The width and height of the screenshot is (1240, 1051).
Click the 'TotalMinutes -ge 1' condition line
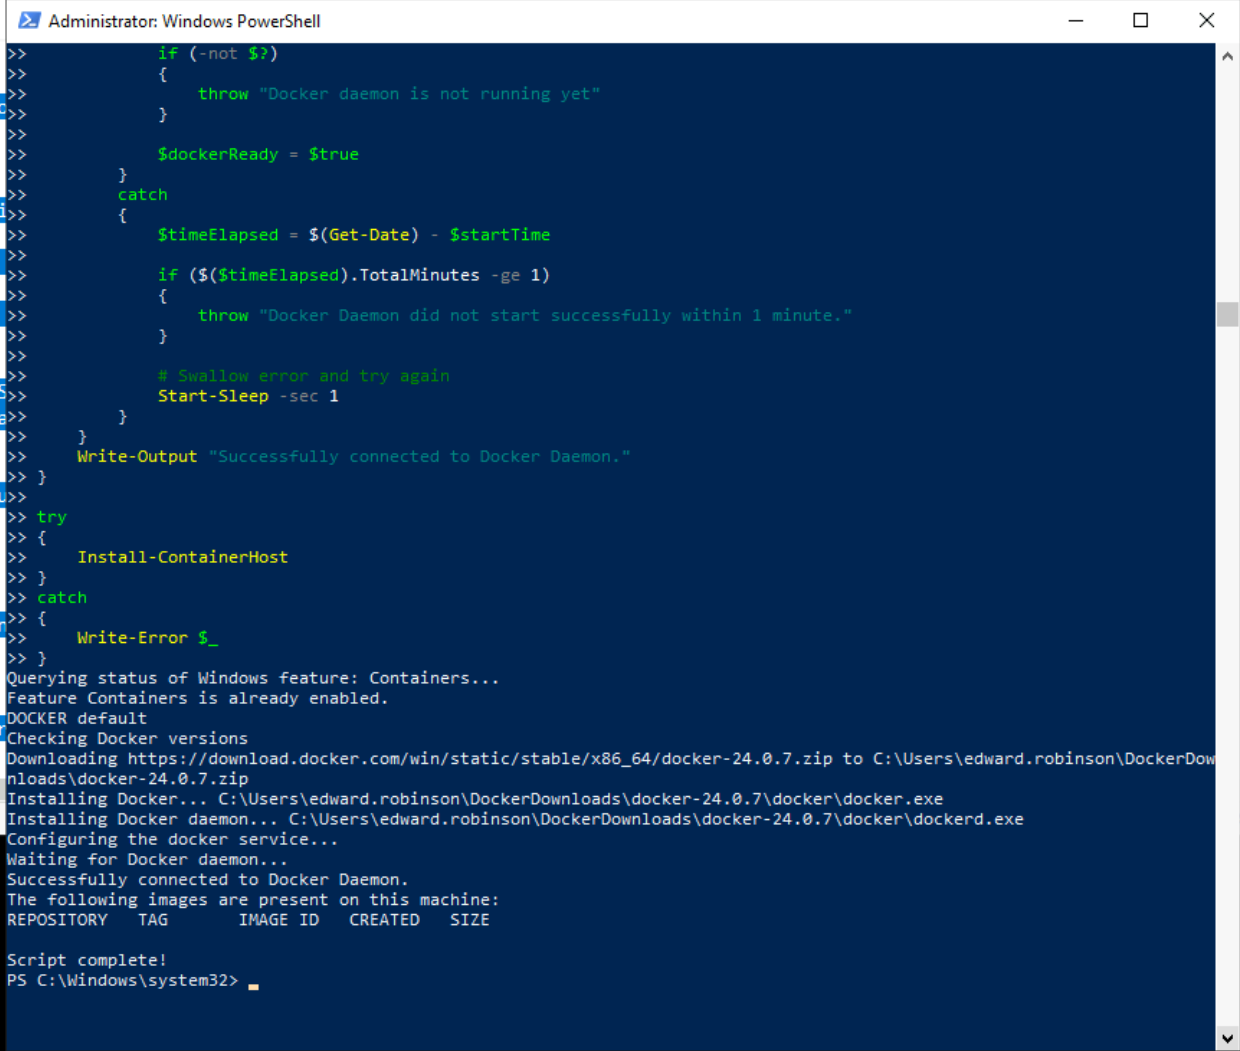(354, 275)
